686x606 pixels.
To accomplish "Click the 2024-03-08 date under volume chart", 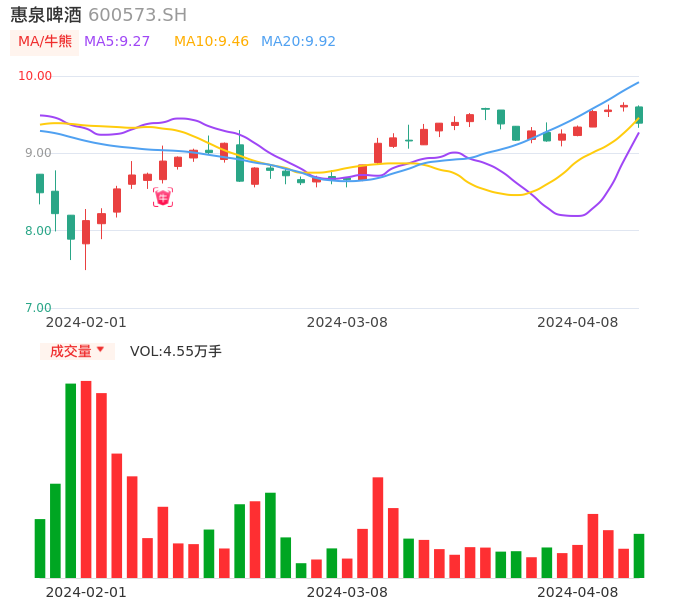I will [x=347, y=592].
